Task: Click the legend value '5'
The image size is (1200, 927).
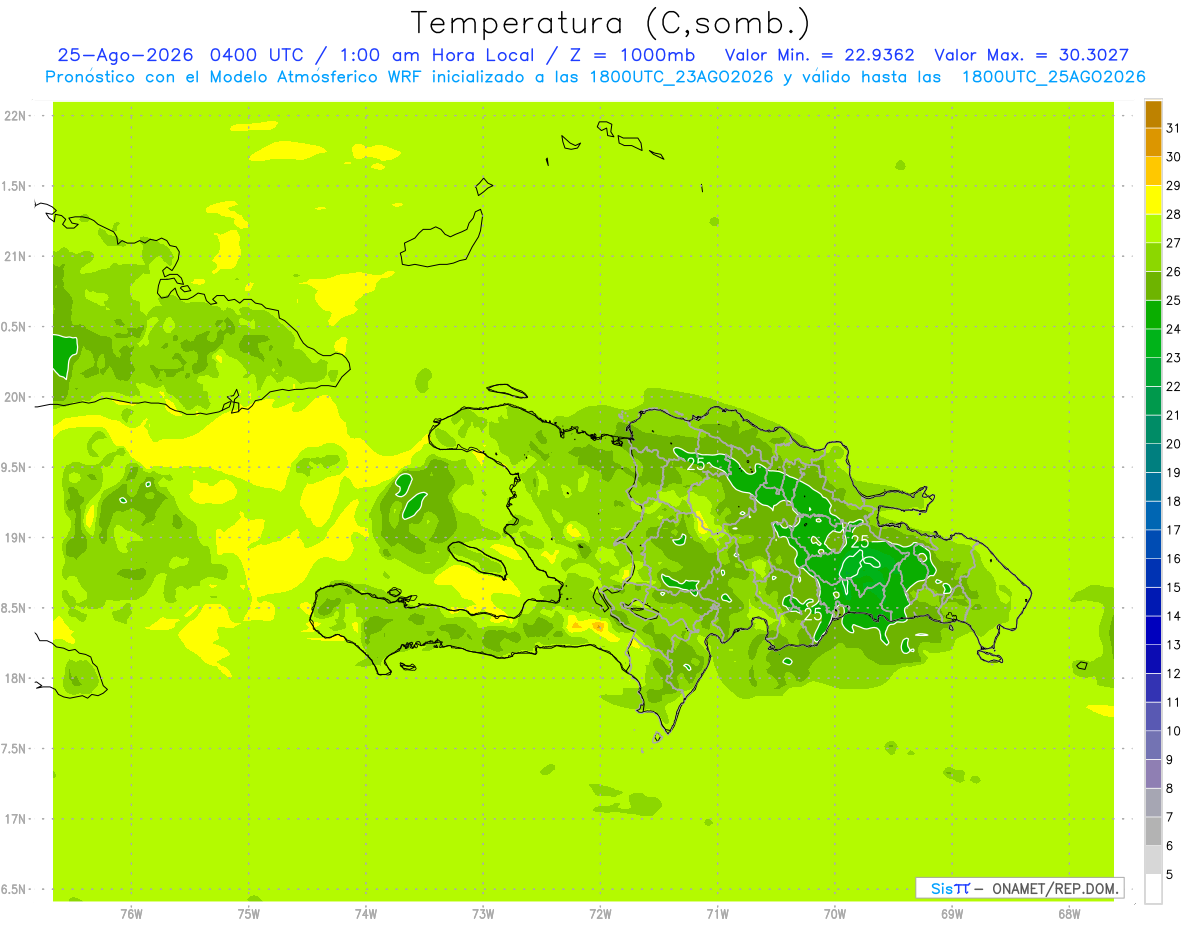Action: (1170, 875)
